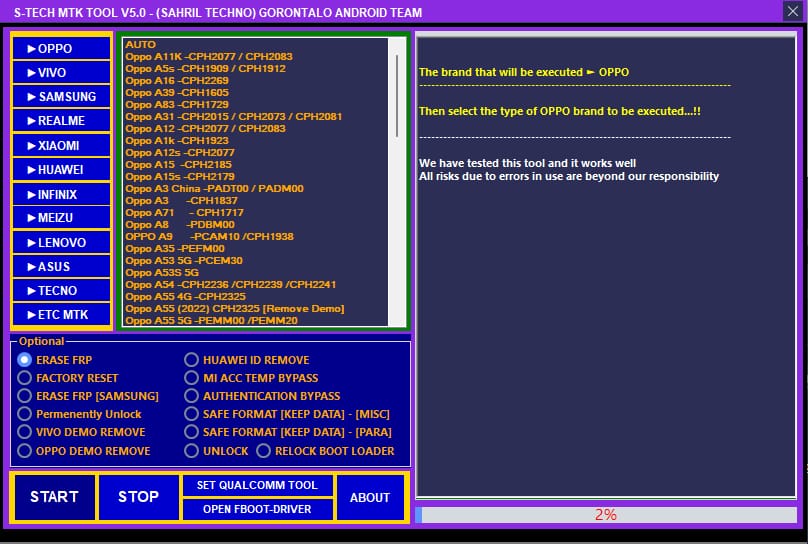Screen dimensions: 808x544
Task: Choose Oppo A3 China -PADT00 entry
Action: click(x=214, y=189)
